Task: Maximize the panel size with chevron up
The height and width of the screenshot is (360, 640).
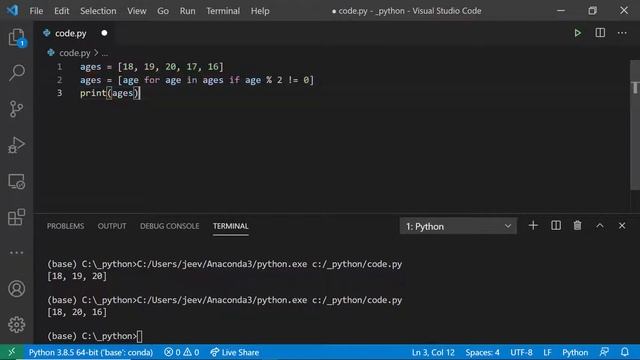Action: point(600,226)
